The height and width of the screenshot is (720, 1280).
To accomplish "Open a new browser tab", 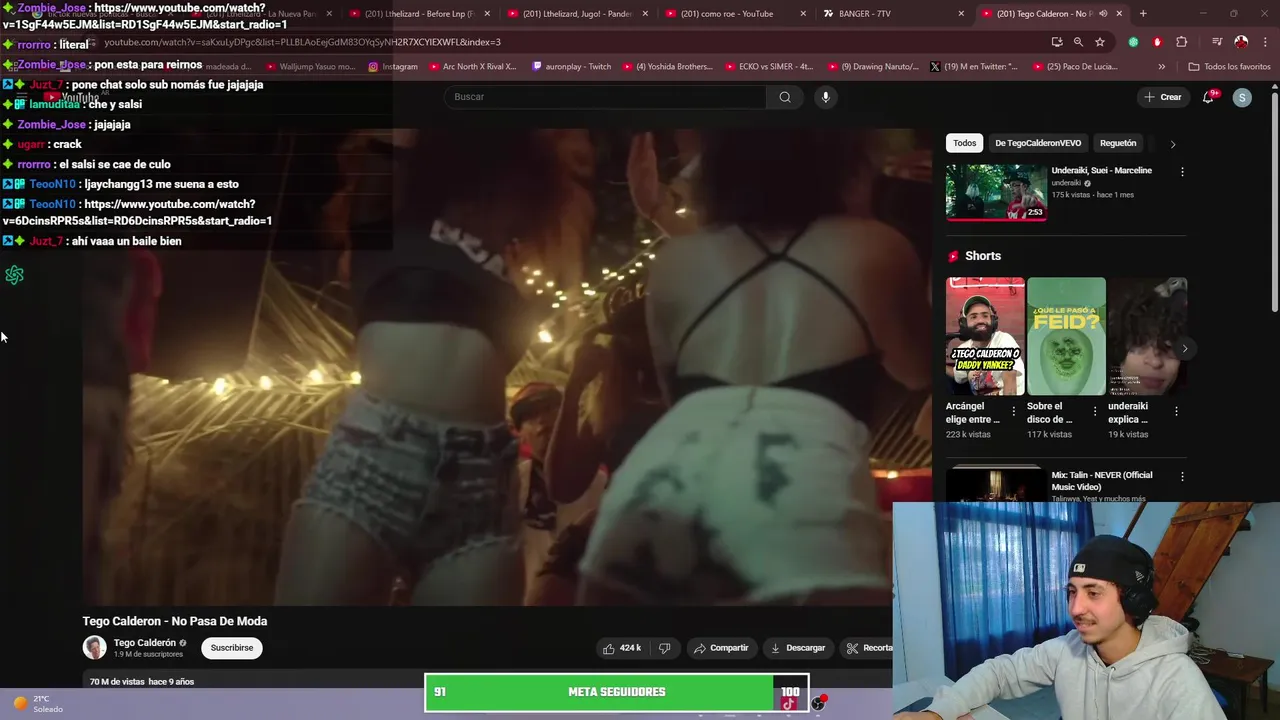I will coord(1143,14).
